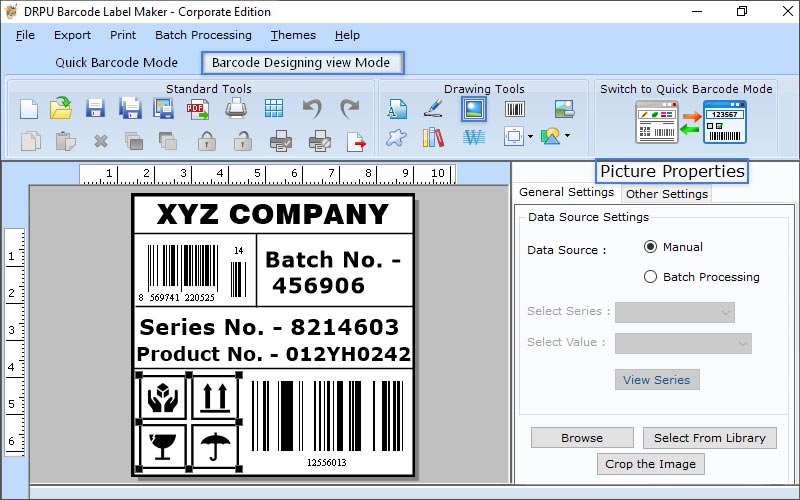Click the bring-to-front layers icon
800x500 pixels.
134,141
